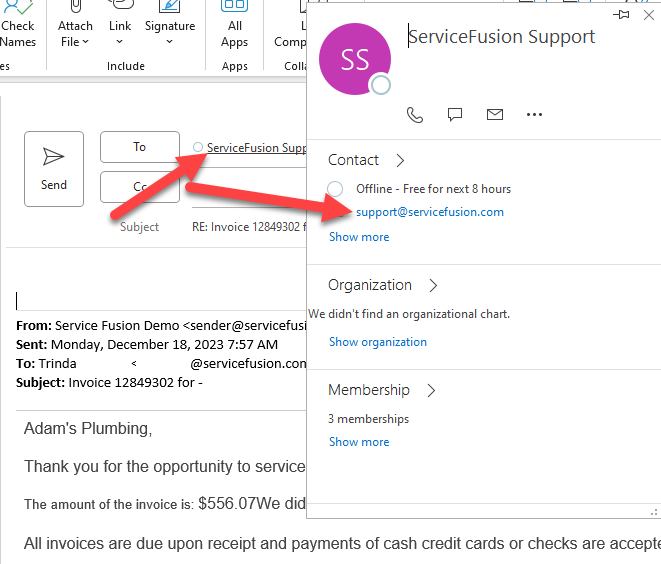Viewport: 661px width, 564px height.
Task: Send email via envelope icon in contact card
Action: [495, 115]
